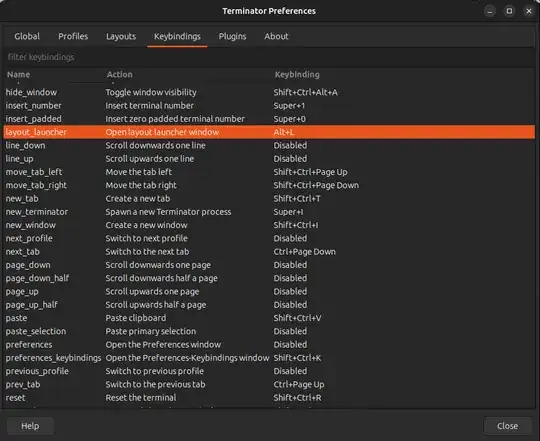Sort by the Keybinding column header
Image resolution: width=540 pixels, height=441 pixels.
(297, 75)
